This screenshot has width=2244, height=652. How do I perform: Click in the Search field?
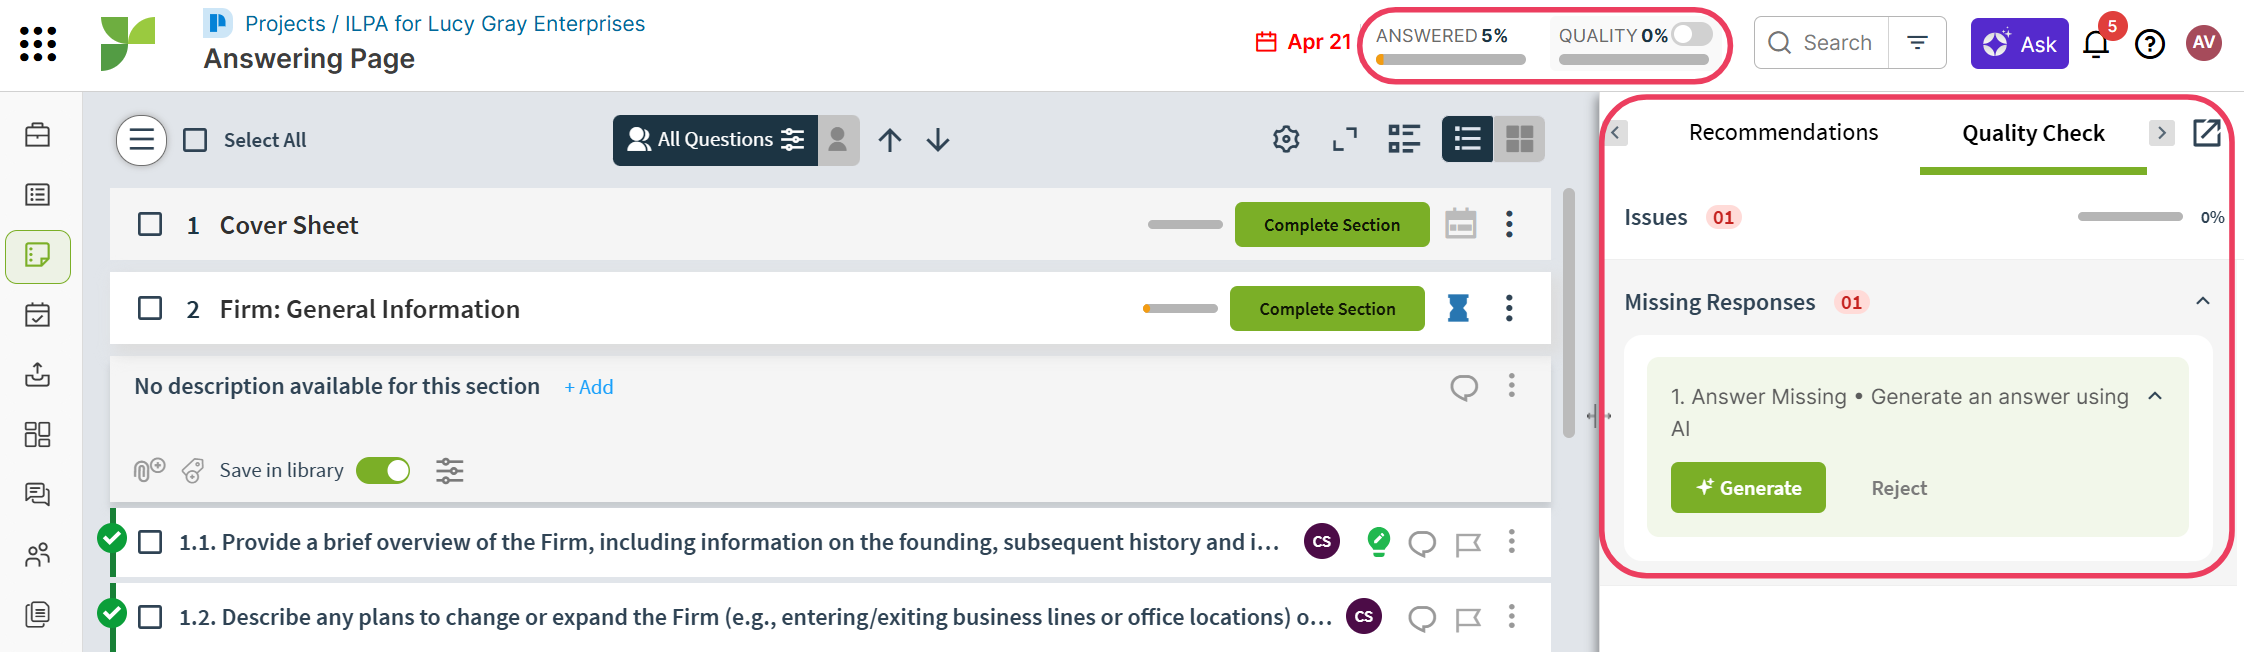click(1822, 43)
